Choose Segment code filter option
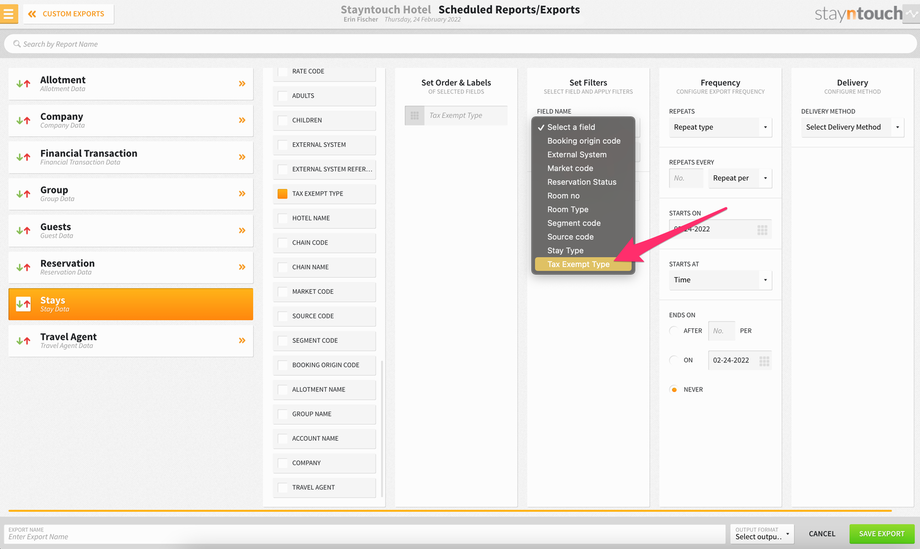 coord(583,223)
